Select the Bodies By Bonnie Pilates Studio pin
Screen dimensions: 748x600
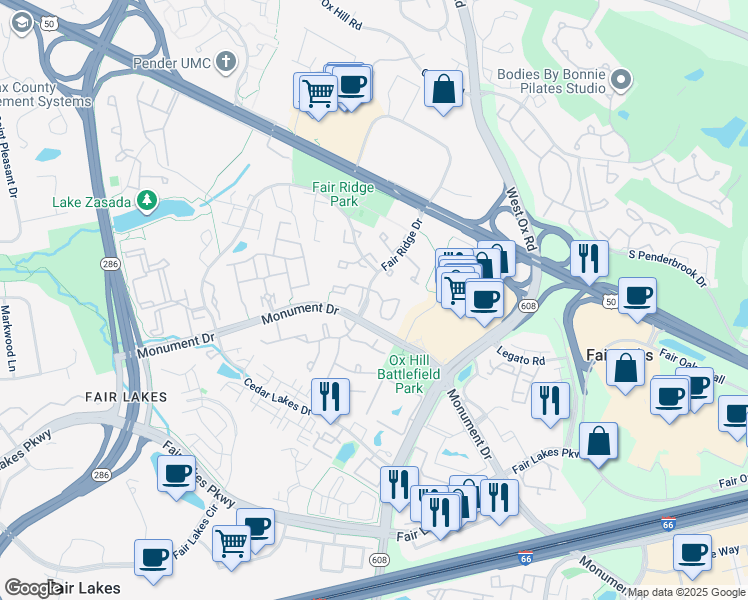[x=623, y=80]
